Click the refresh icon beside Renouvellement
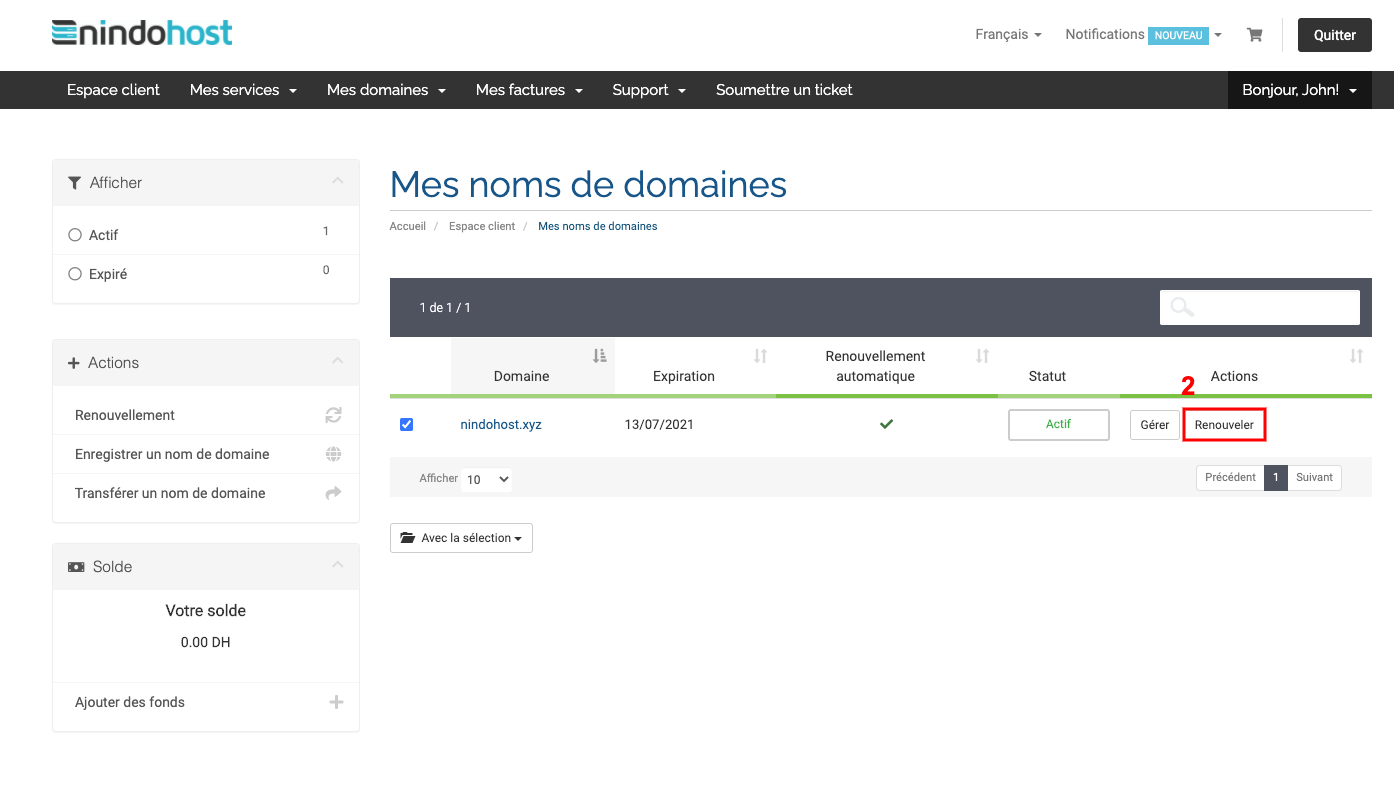The width and height of the screenshot is (1394, 786). 334,415
